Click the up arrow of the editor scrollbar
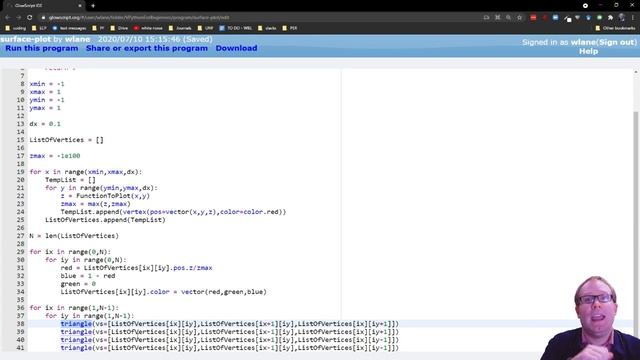 click(636, 72)
